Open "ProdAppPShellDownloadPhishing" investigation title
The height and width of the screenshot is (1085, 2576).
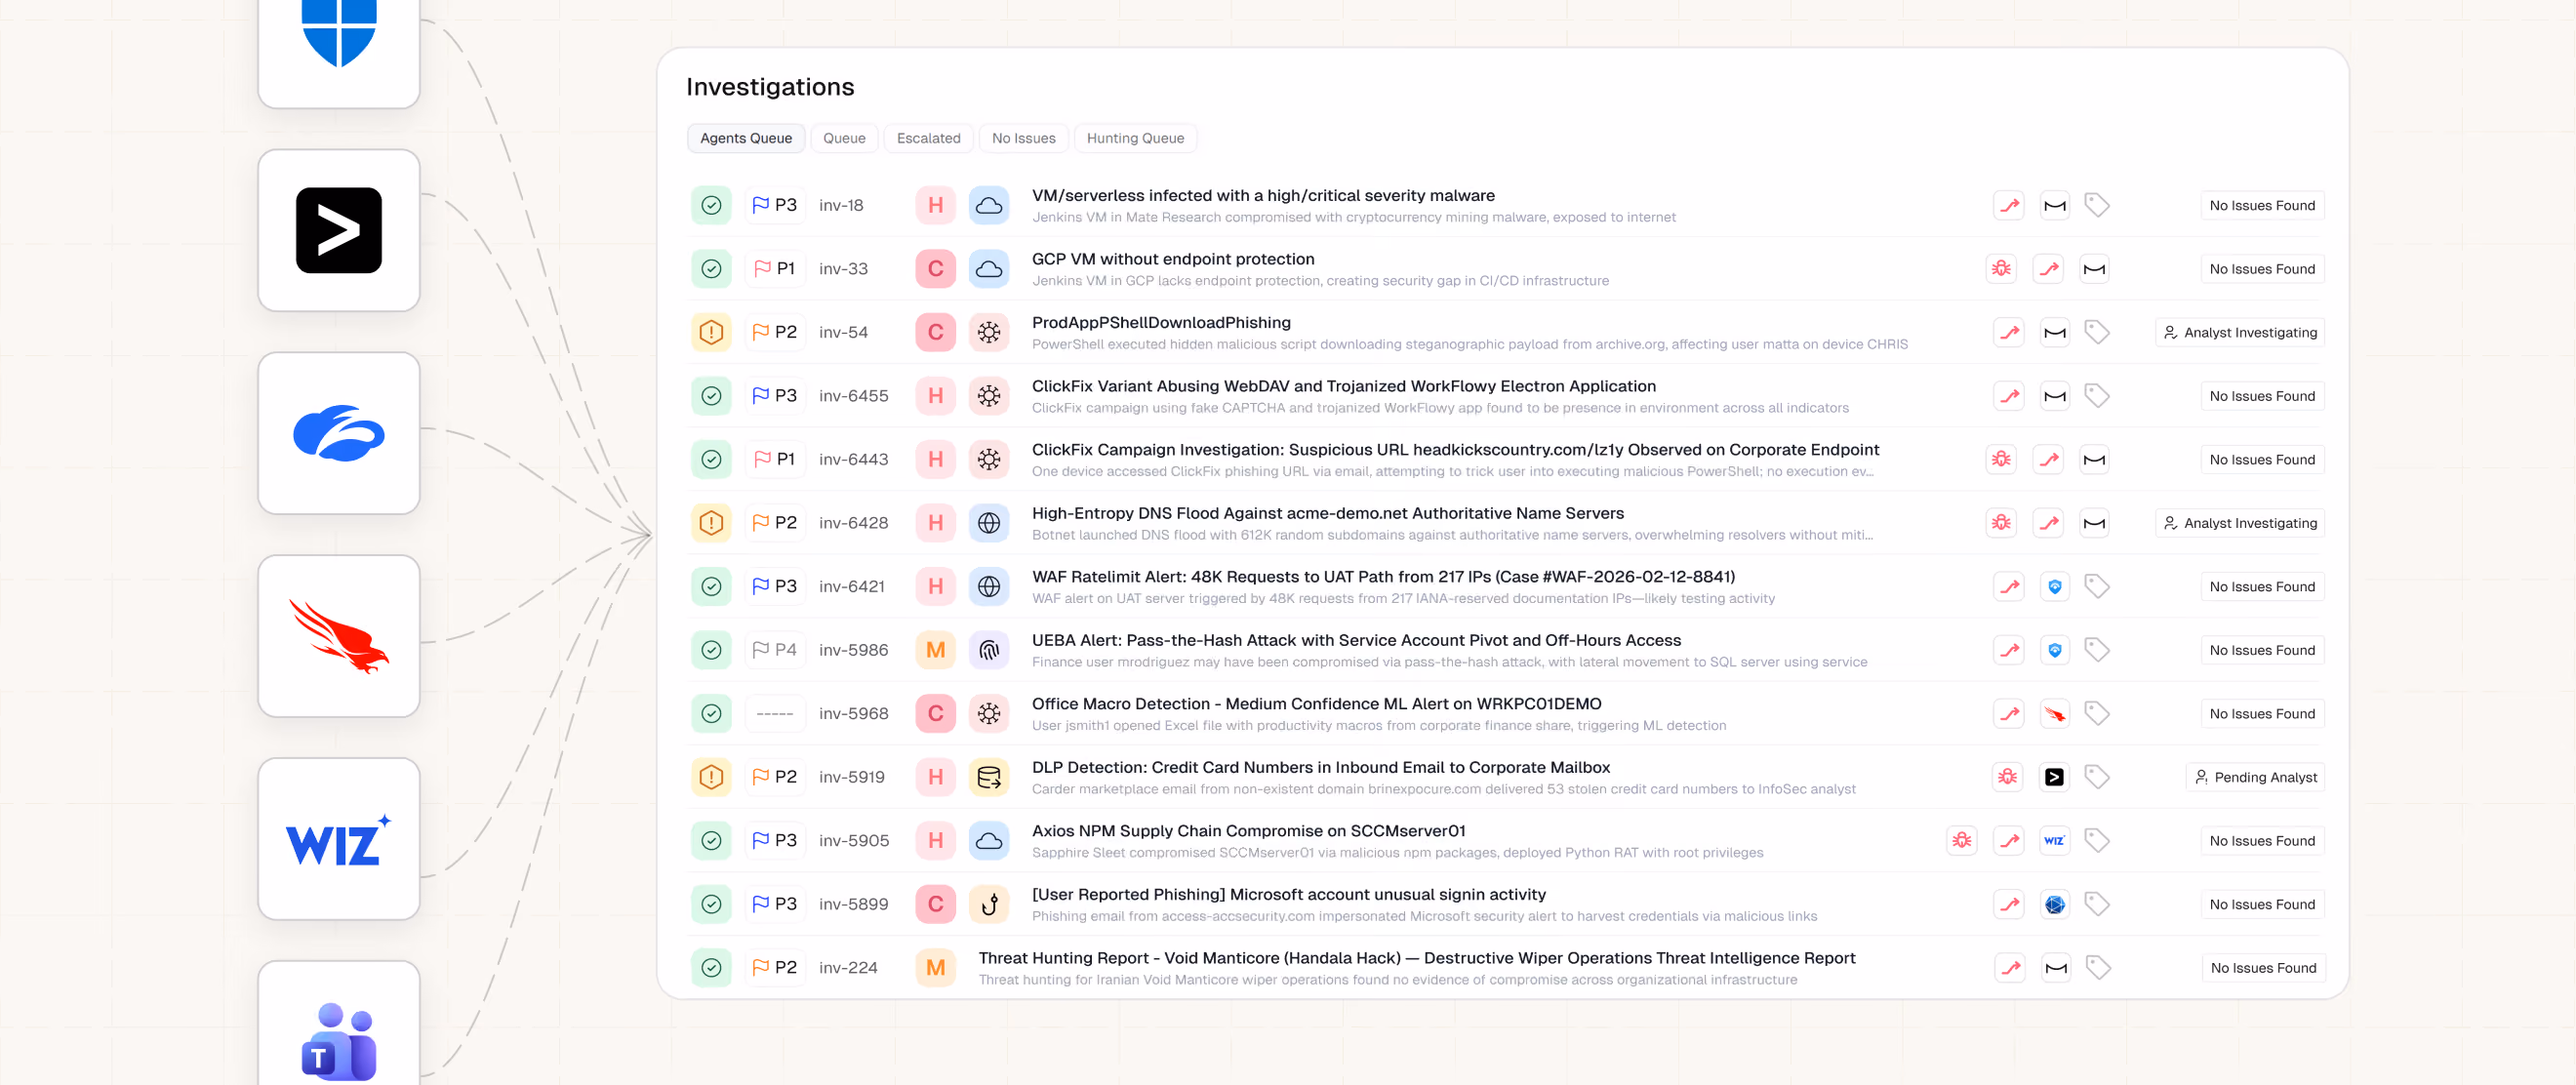tap(1160, 322)
